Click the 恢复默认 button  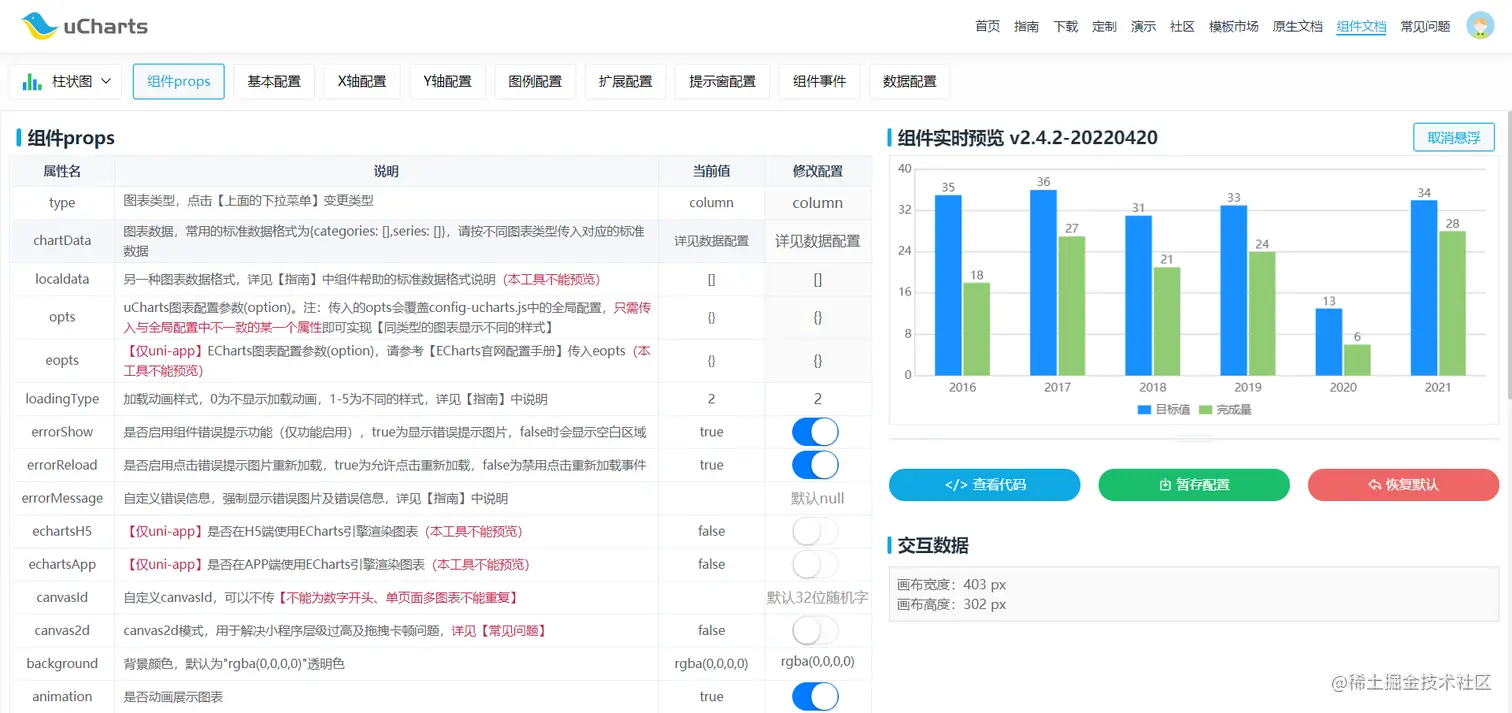[1403, 485]
